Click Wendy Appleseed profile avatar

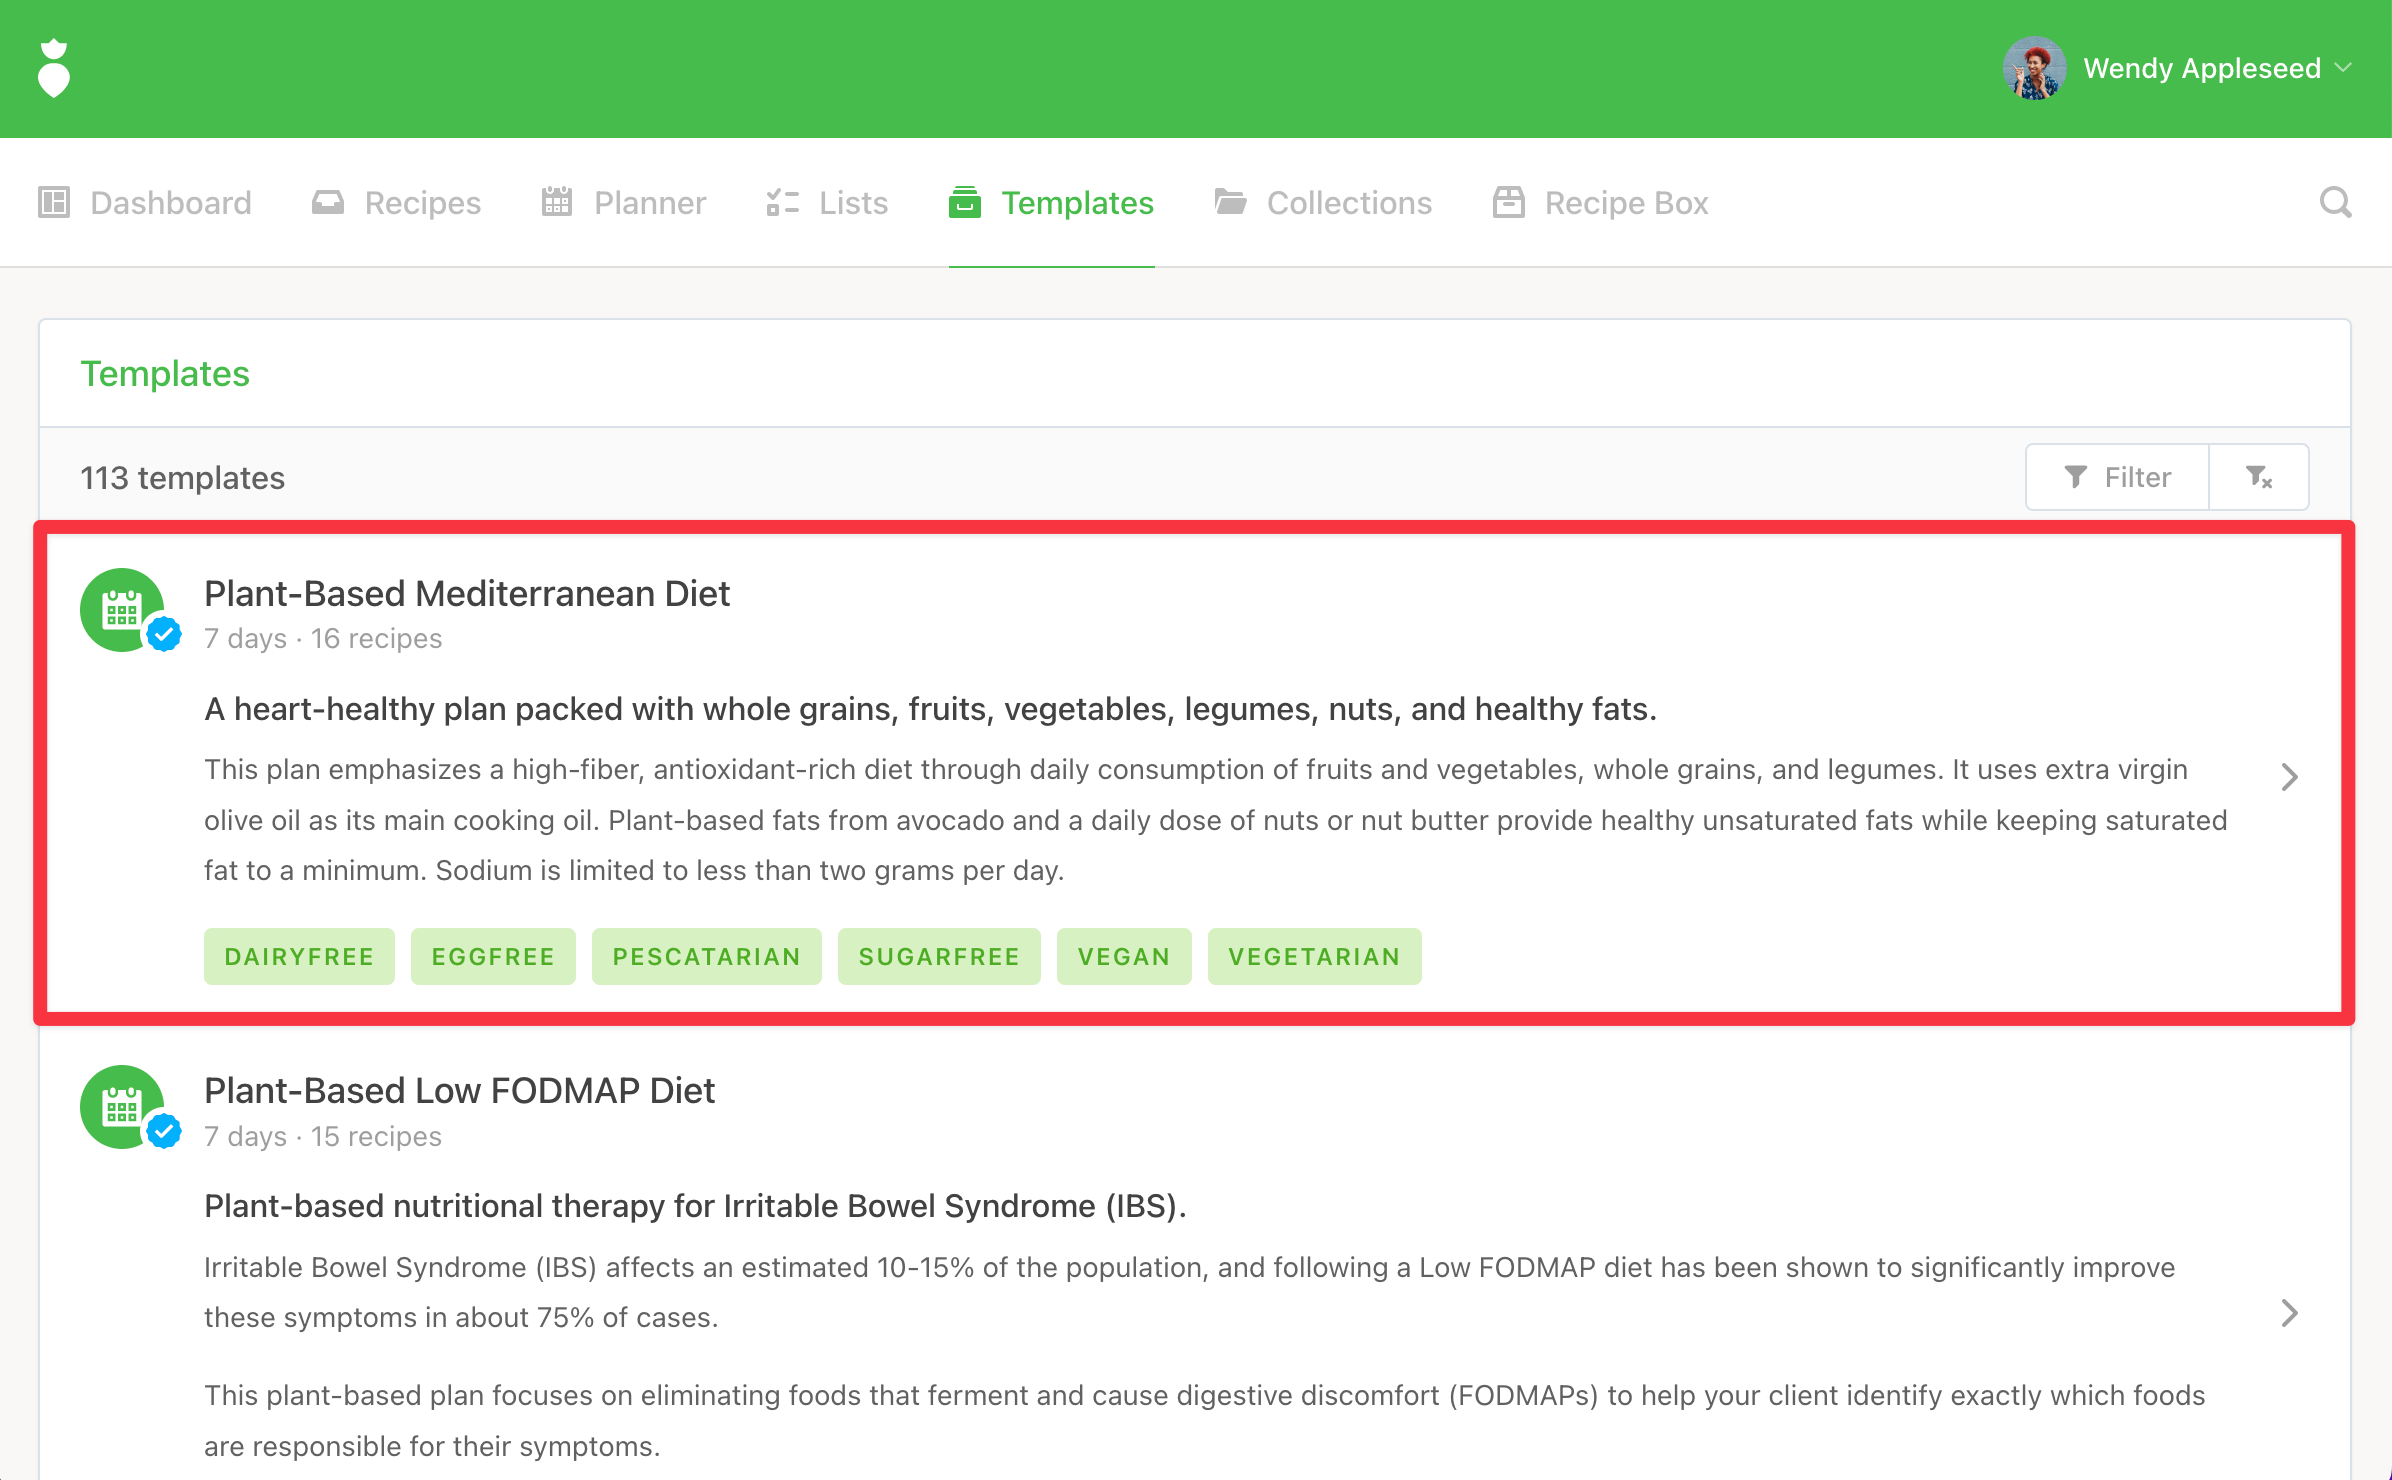pyautogui.click(x=2034, y=68)
